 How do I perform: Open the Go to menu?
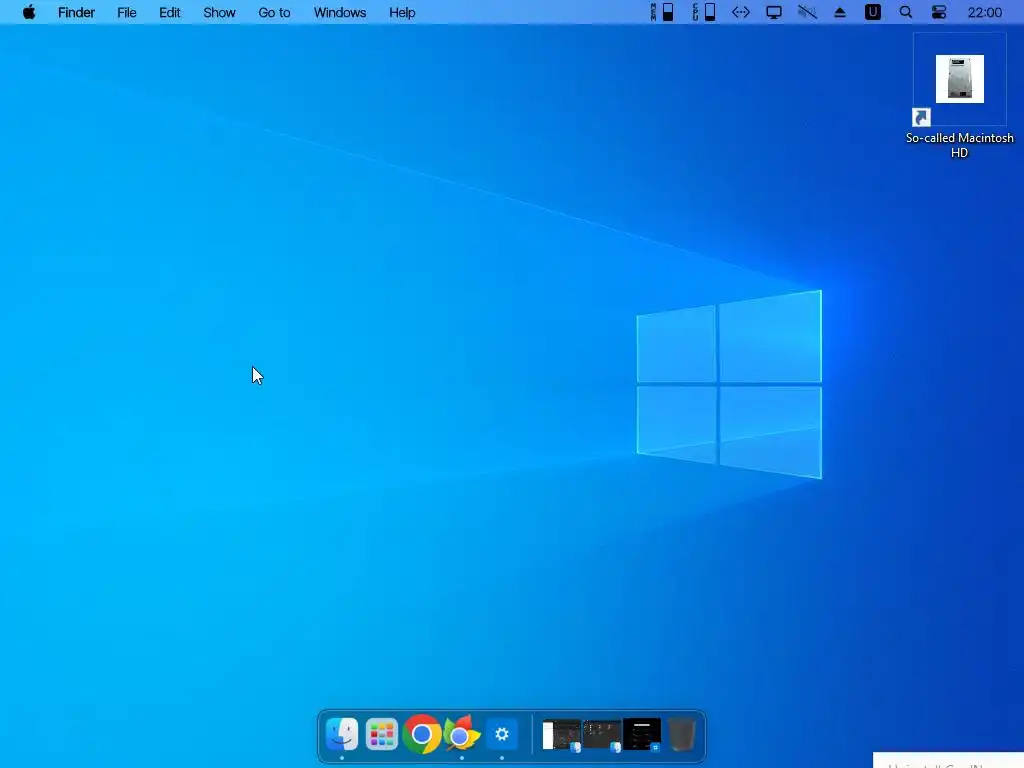[274, 12]
